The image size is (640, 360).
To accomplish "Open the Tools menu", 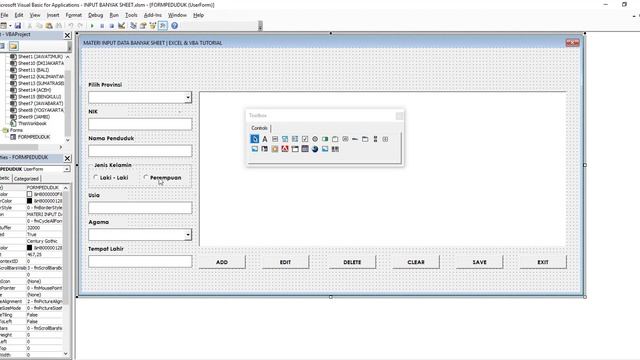I will click(131, 15).
